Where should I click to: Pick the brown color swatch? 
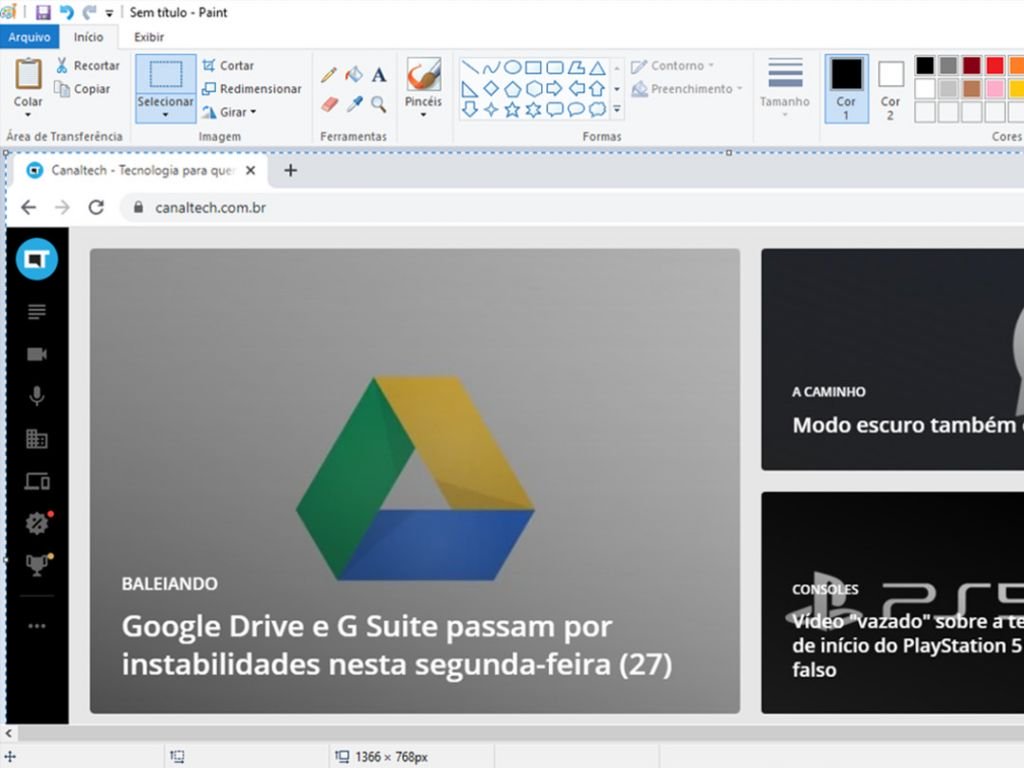click(x=972, y=88)
